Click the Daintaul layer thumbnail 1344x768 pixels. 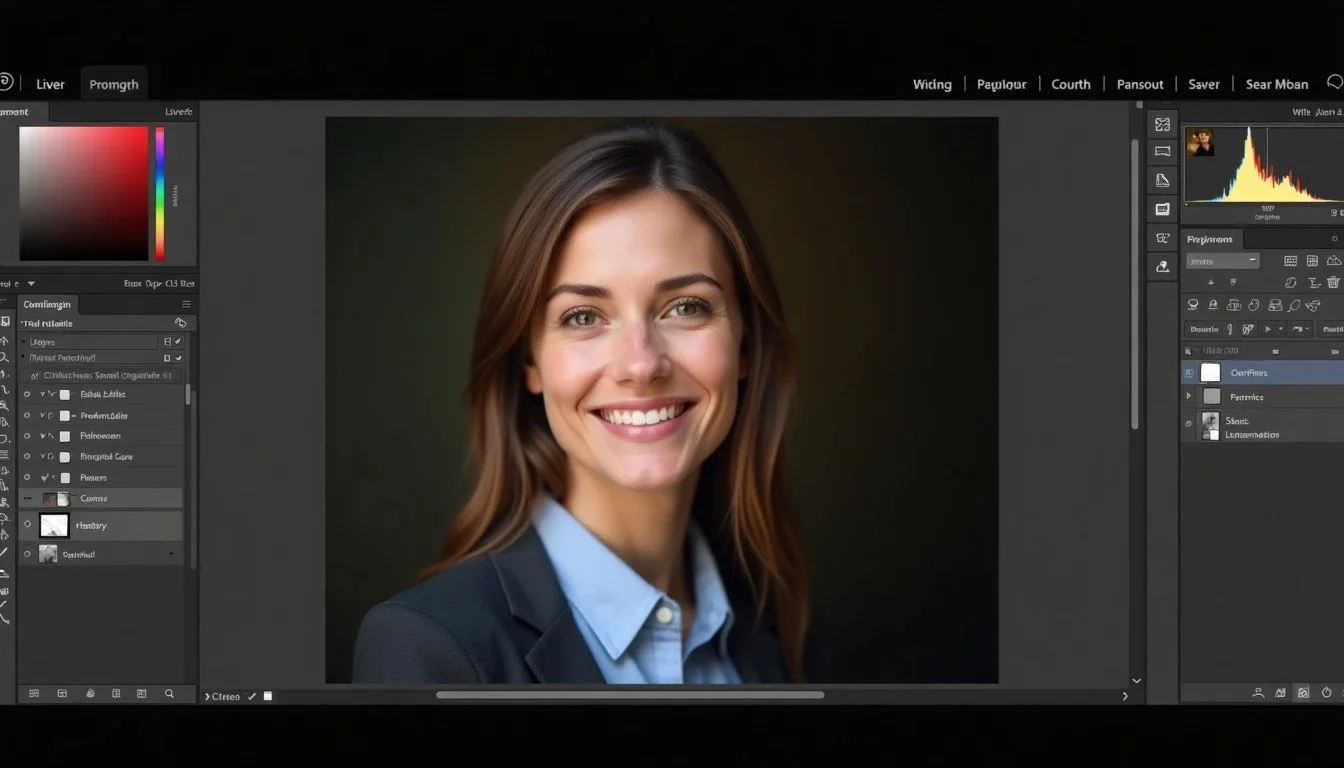(48, 553)
